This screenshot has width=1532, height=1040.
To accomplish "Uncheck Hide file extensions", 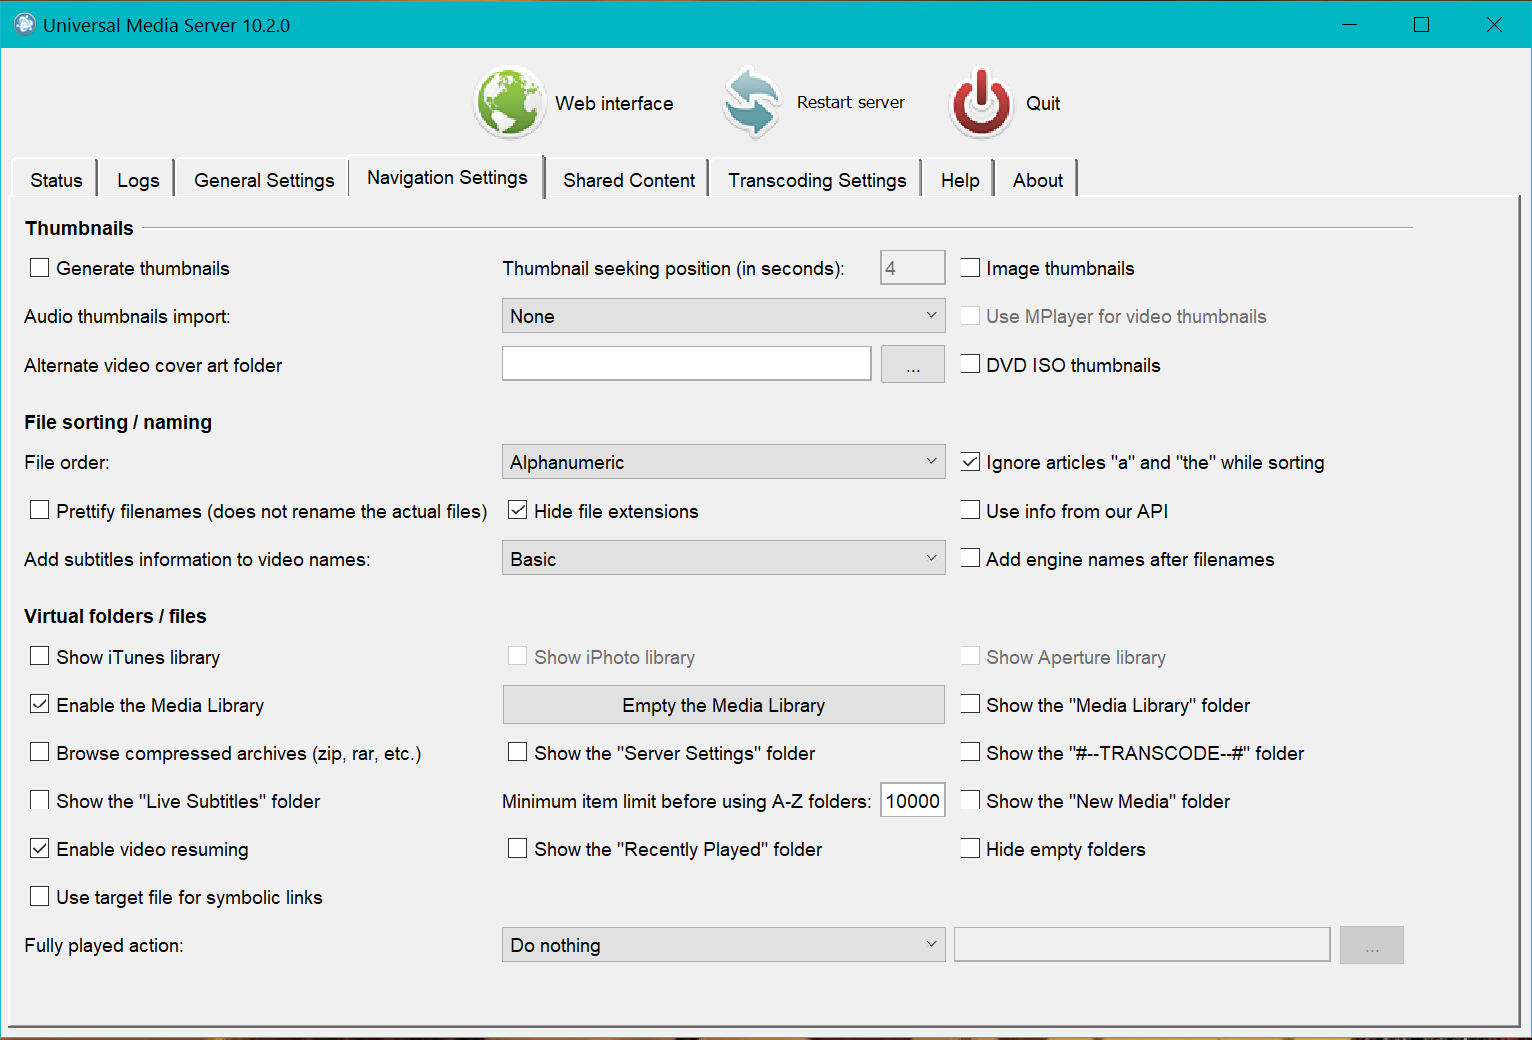I will coord(518,510).
